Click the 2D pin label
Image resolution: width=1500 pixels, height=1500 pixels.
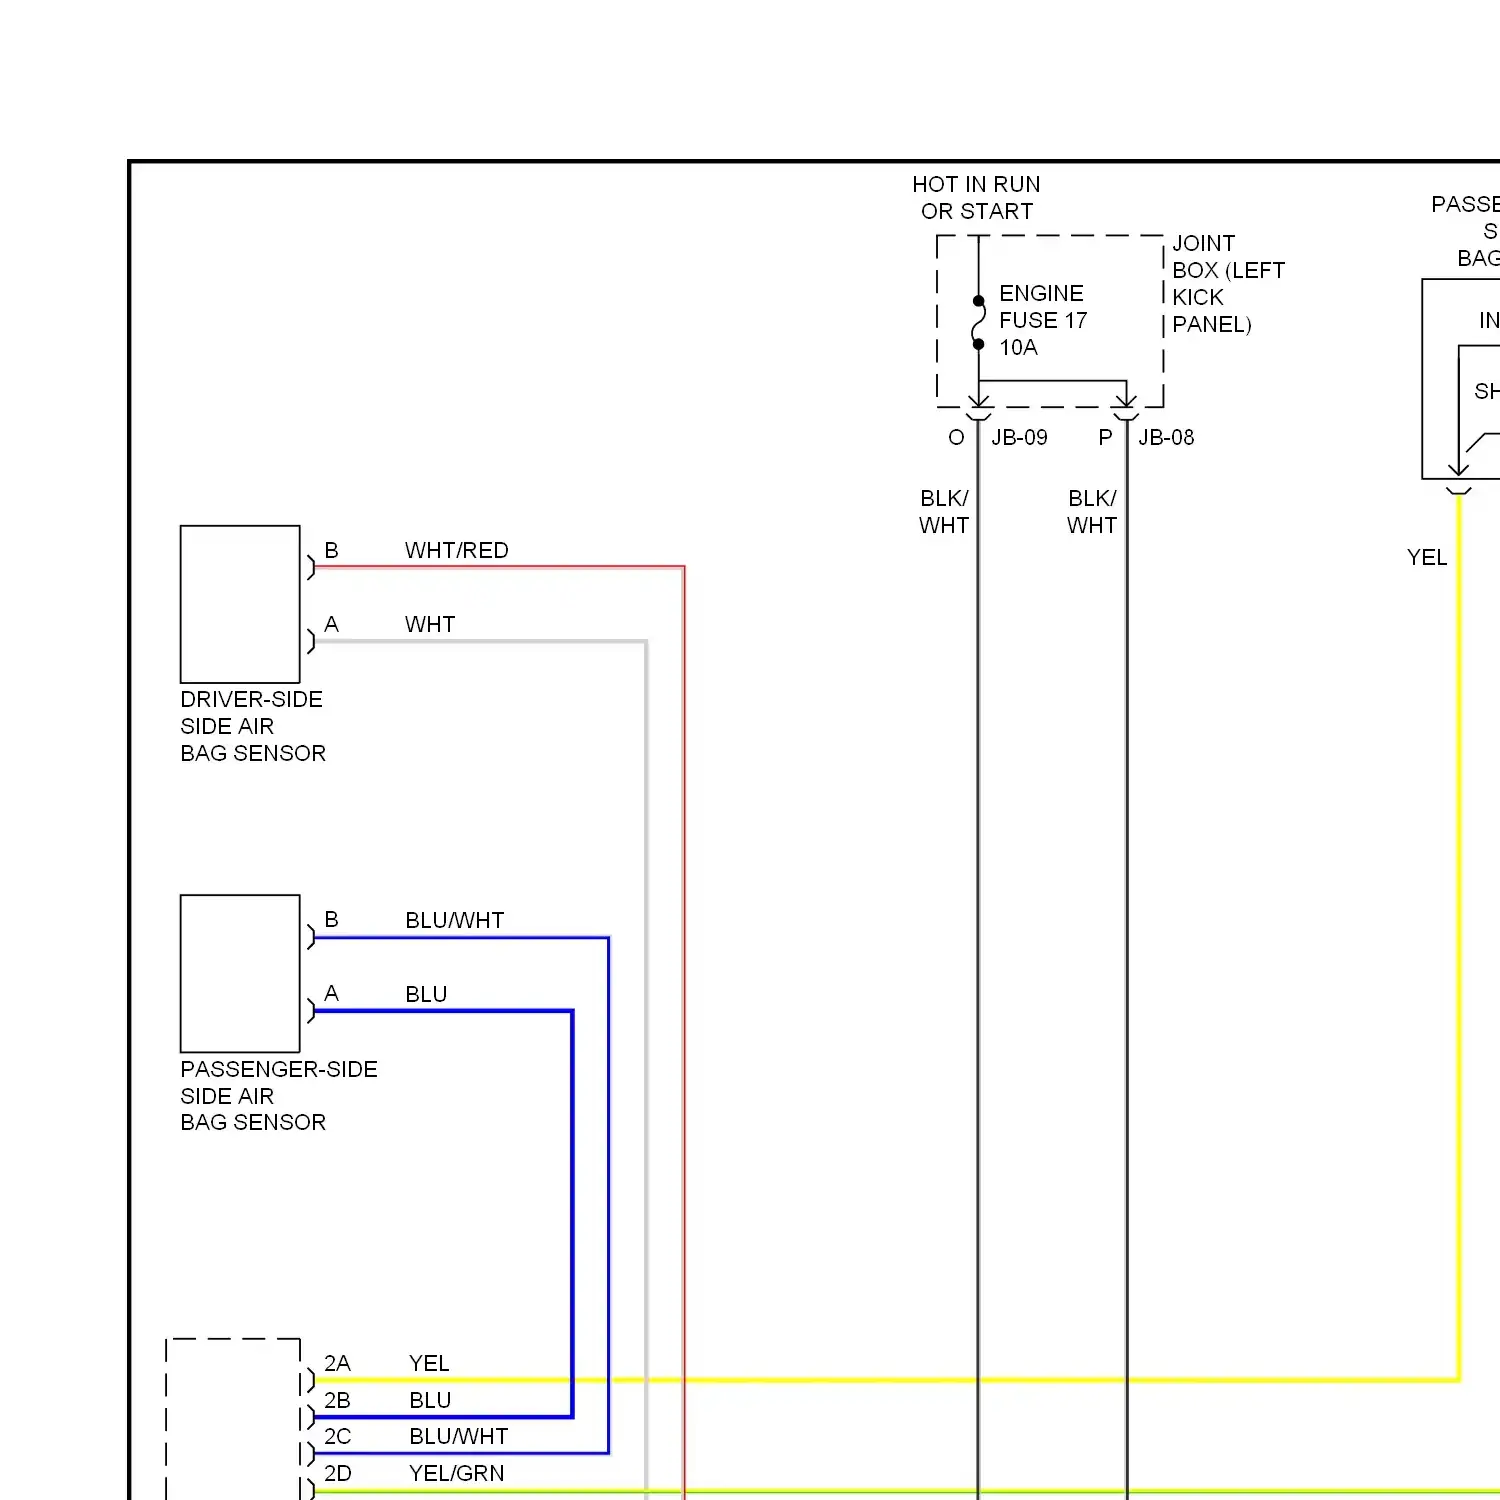click(x=337, y=1474)
